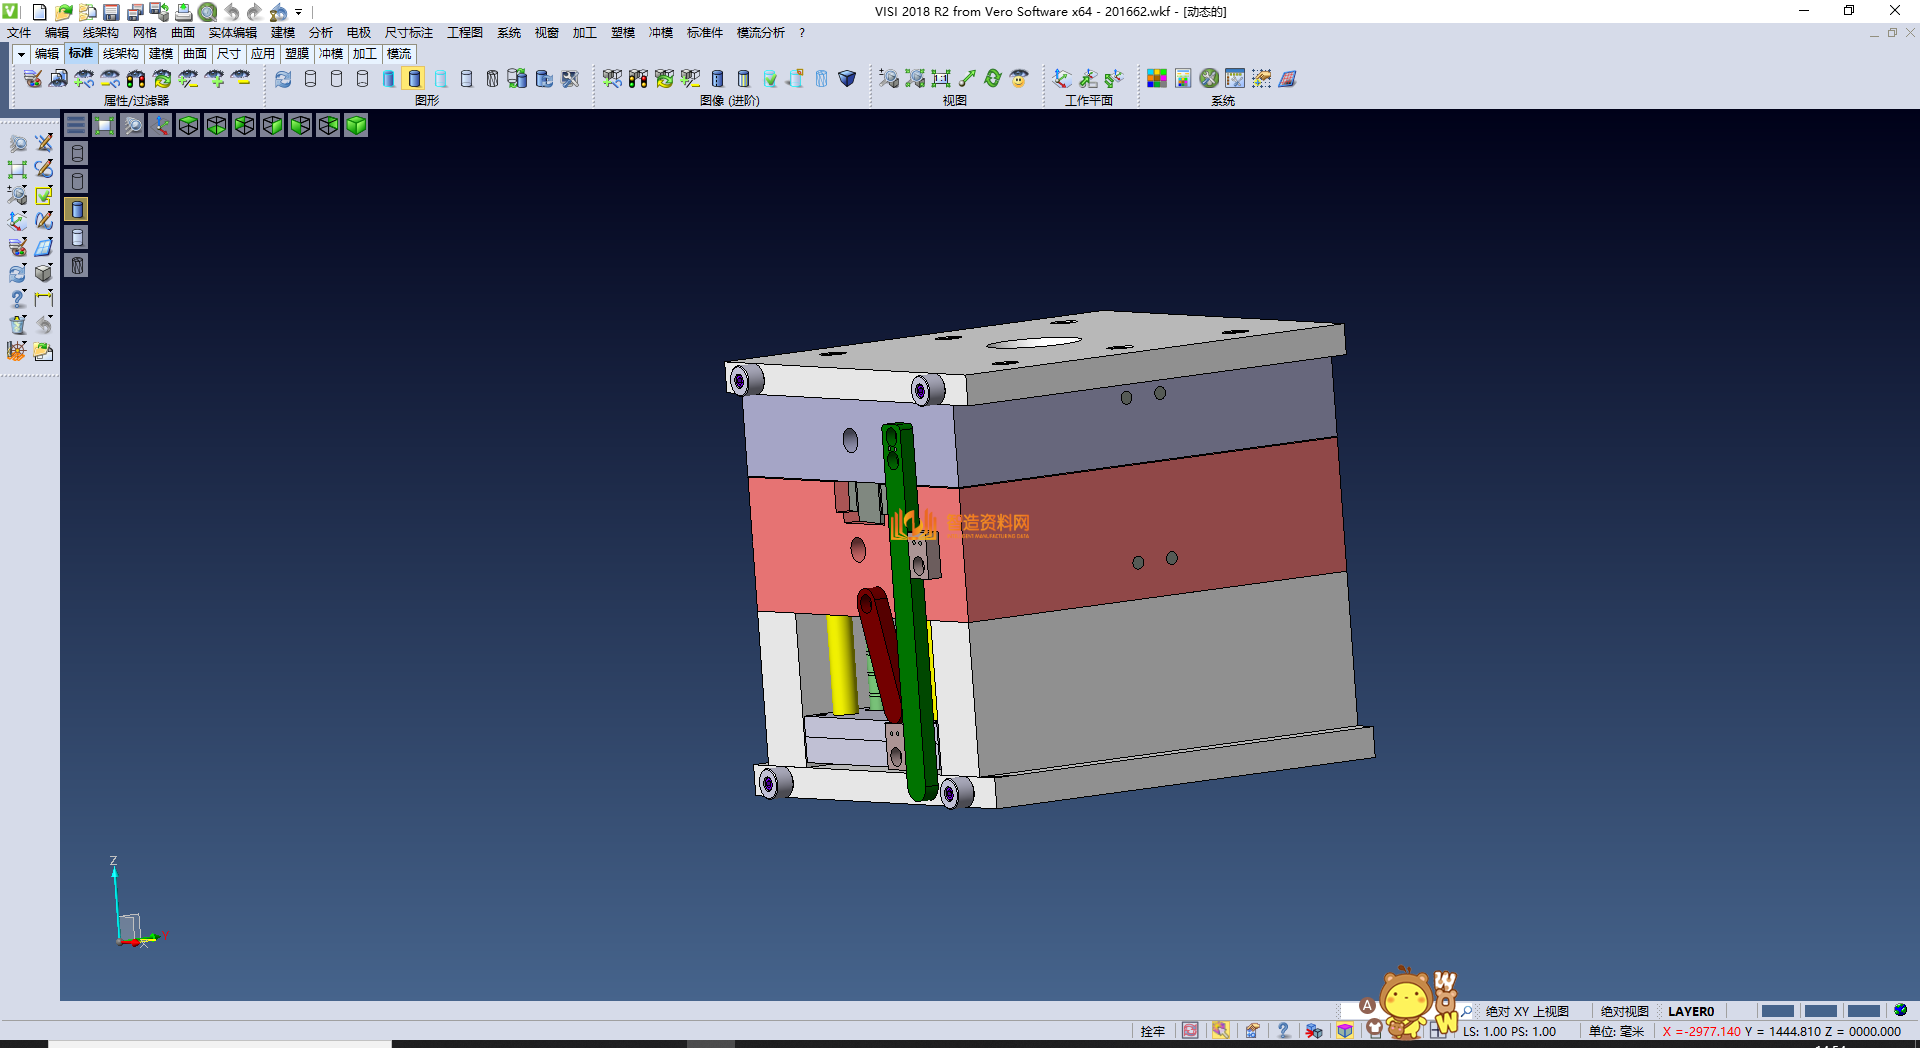The width and height of the screenshot is (1920, 1048).
Task: Click the Save icon in quick access toolbar
Action: click(x=111, y=12)
